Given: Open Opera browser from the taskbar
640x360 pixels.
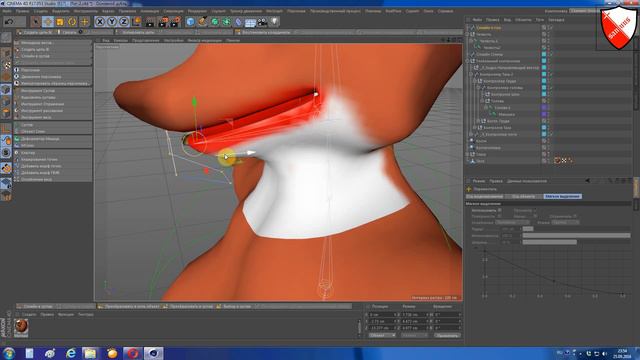Looking at the screenshot, I should tap(133, 353).
